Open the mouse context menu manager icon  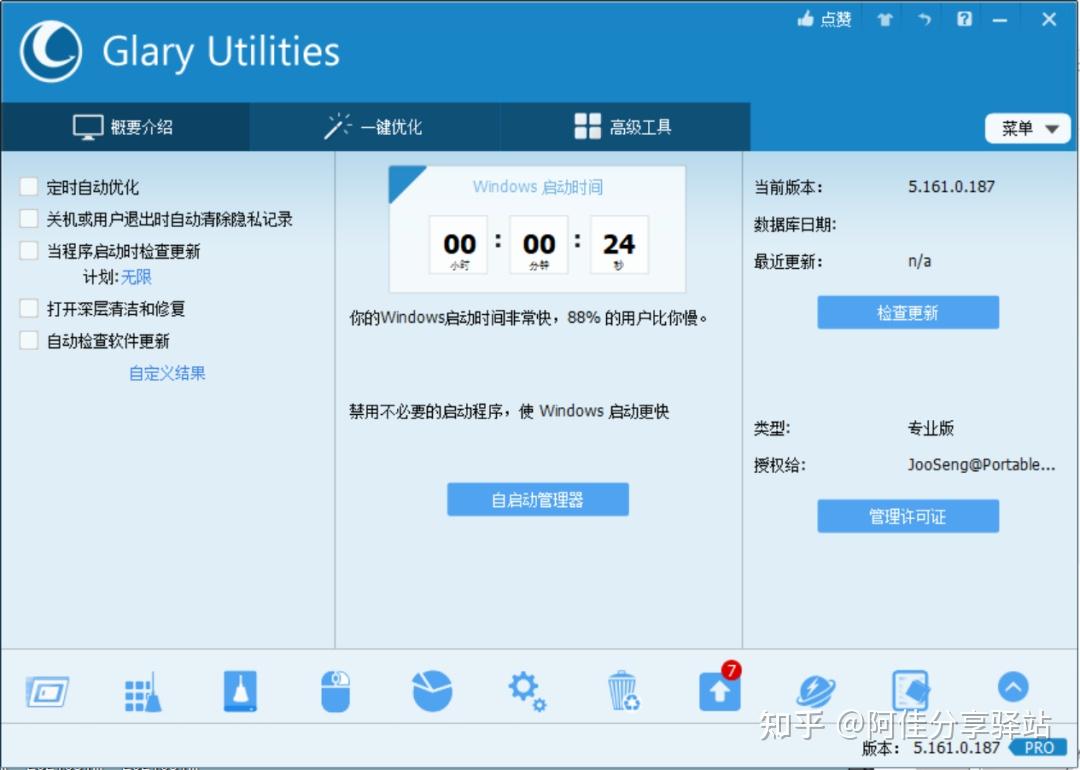pyautogui.click(x=335, y=691)
